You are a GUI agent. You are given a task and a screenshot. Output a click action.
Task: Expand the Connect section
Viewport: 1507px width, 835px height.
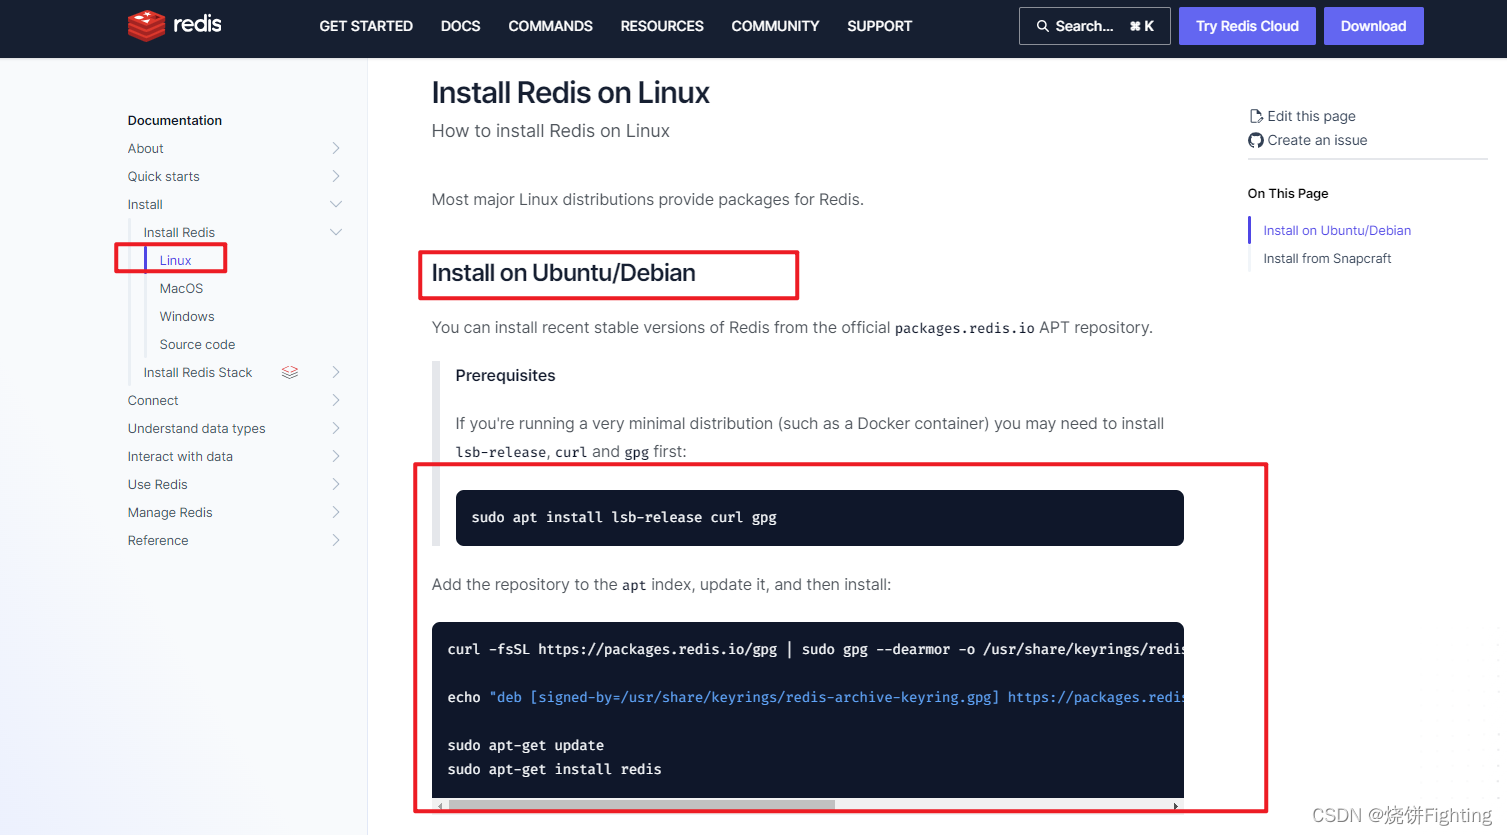click(336, 400)
